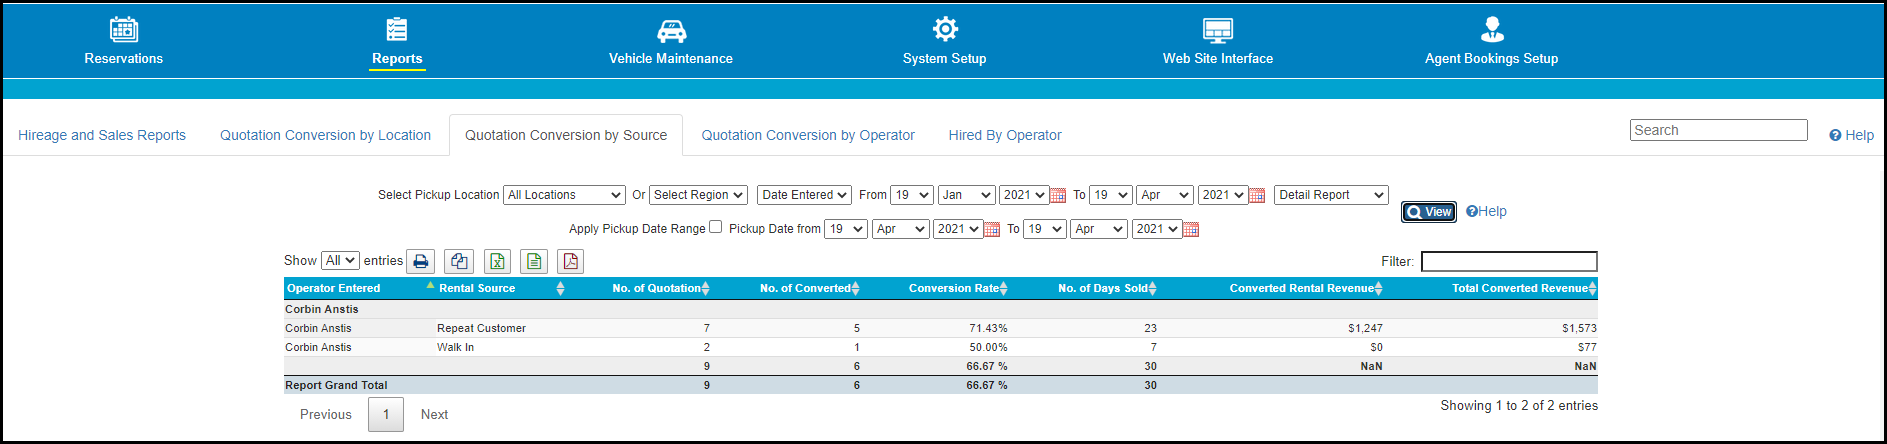
Task: Open Help link next to Search box
Action: [x=1852, y=135]
